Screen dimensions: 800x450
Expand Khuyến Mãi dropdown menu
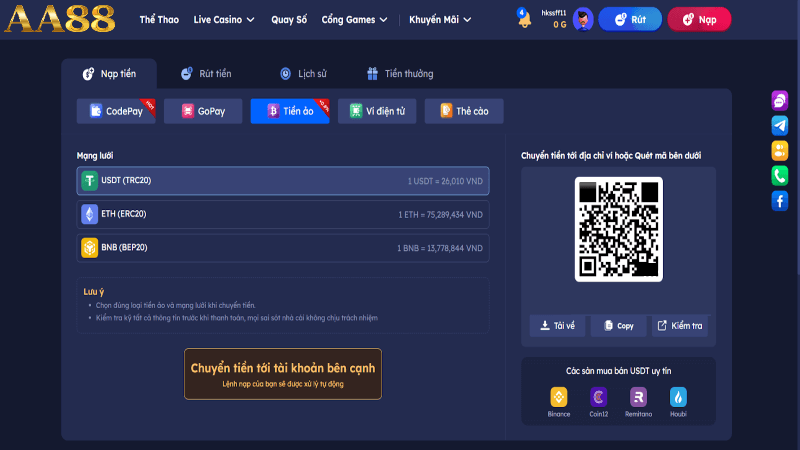pyautogui.click(x=440, y=19)
